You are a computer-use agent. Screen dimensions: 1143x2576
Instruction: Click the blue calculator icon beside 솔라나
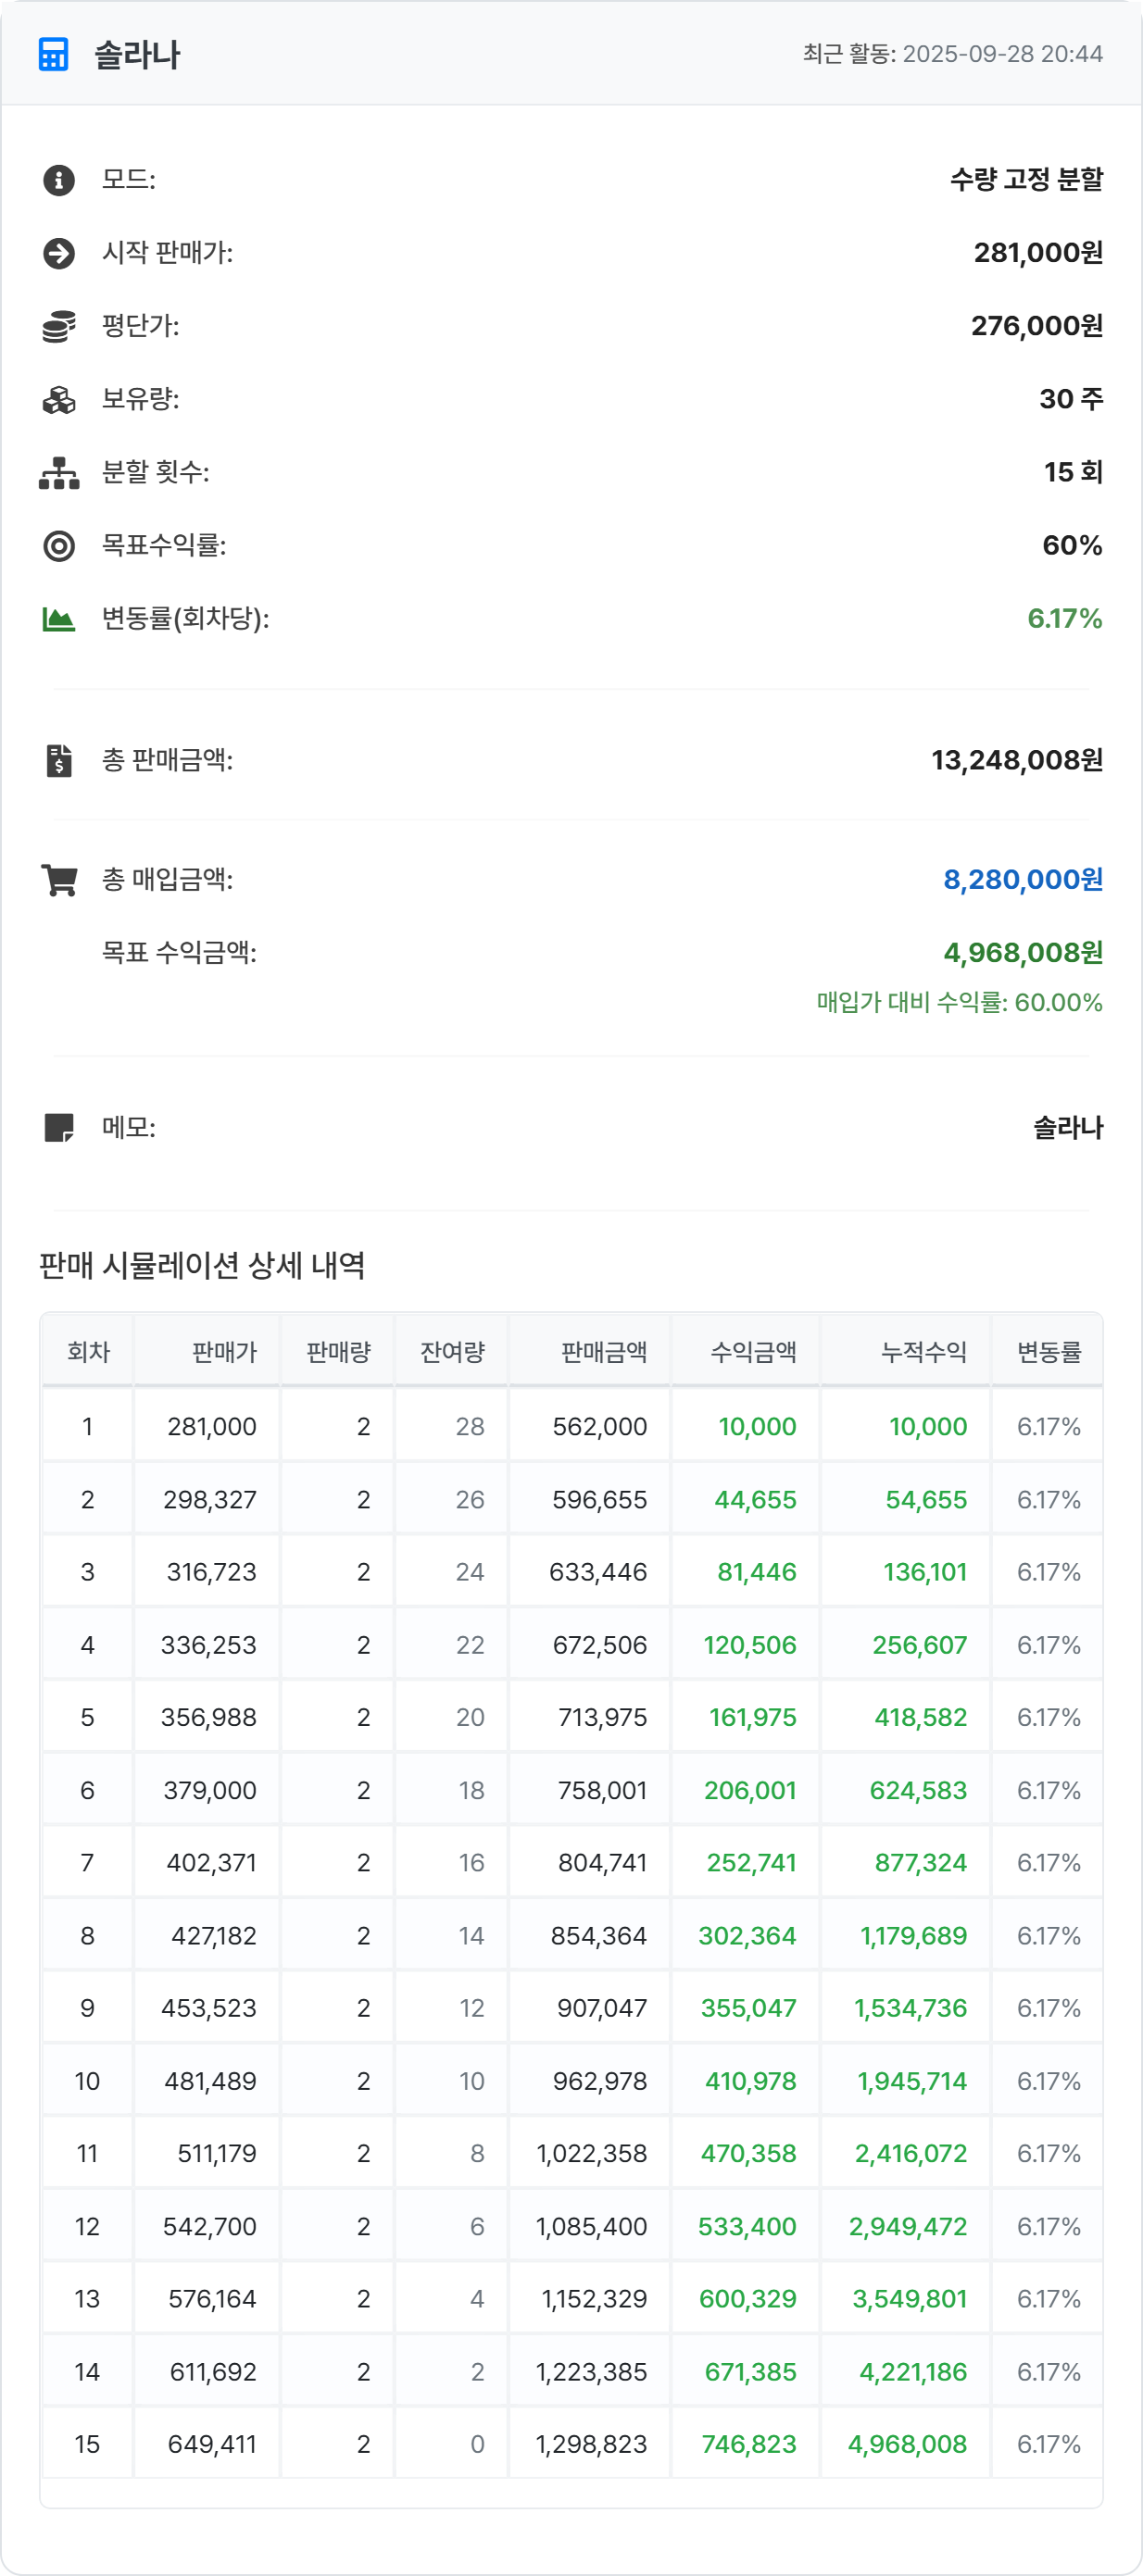tap(53, 54)
